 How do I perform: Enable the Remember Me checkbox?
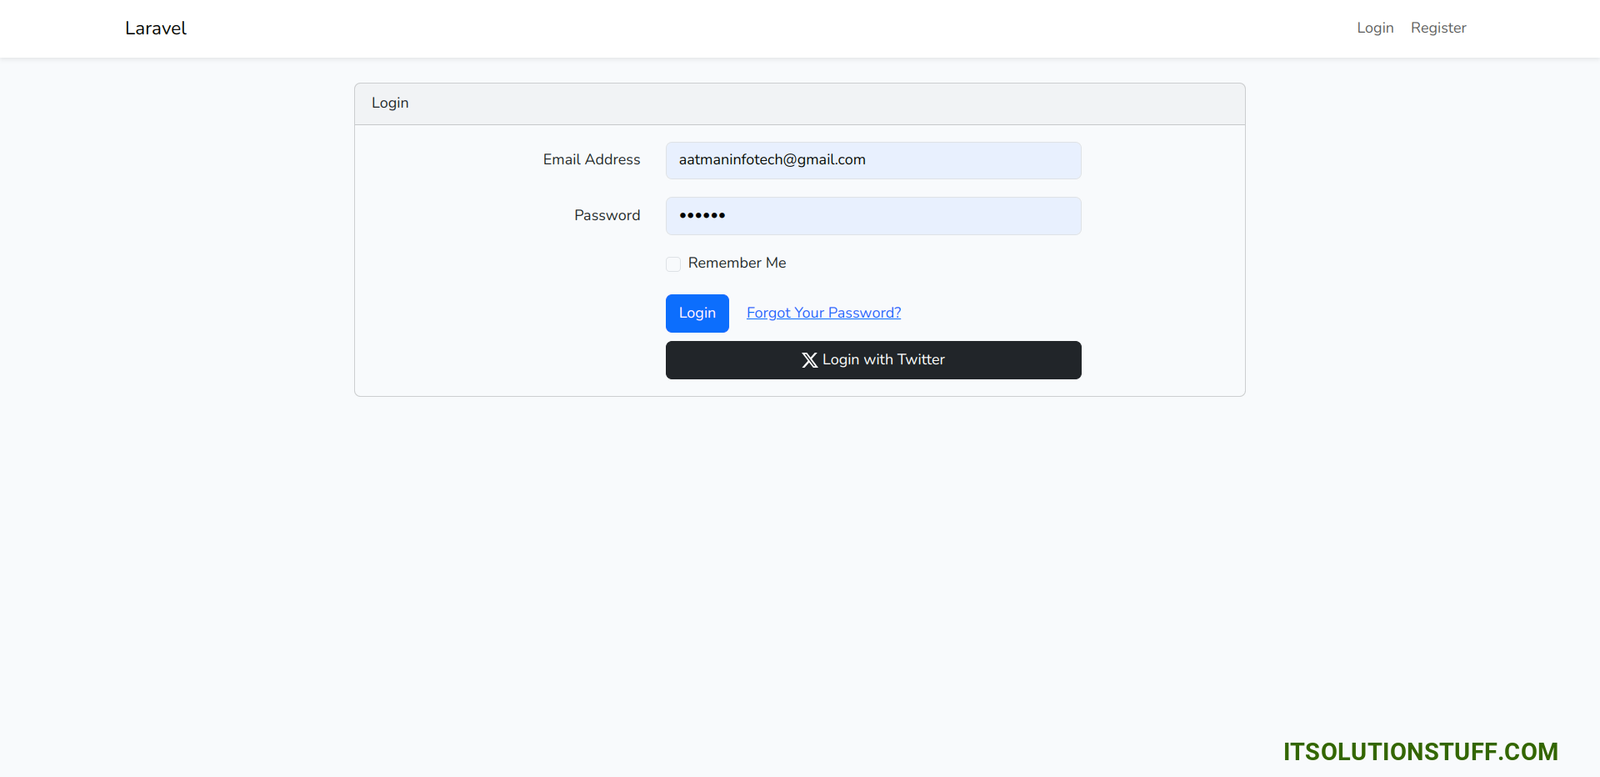tap(673, 264)
